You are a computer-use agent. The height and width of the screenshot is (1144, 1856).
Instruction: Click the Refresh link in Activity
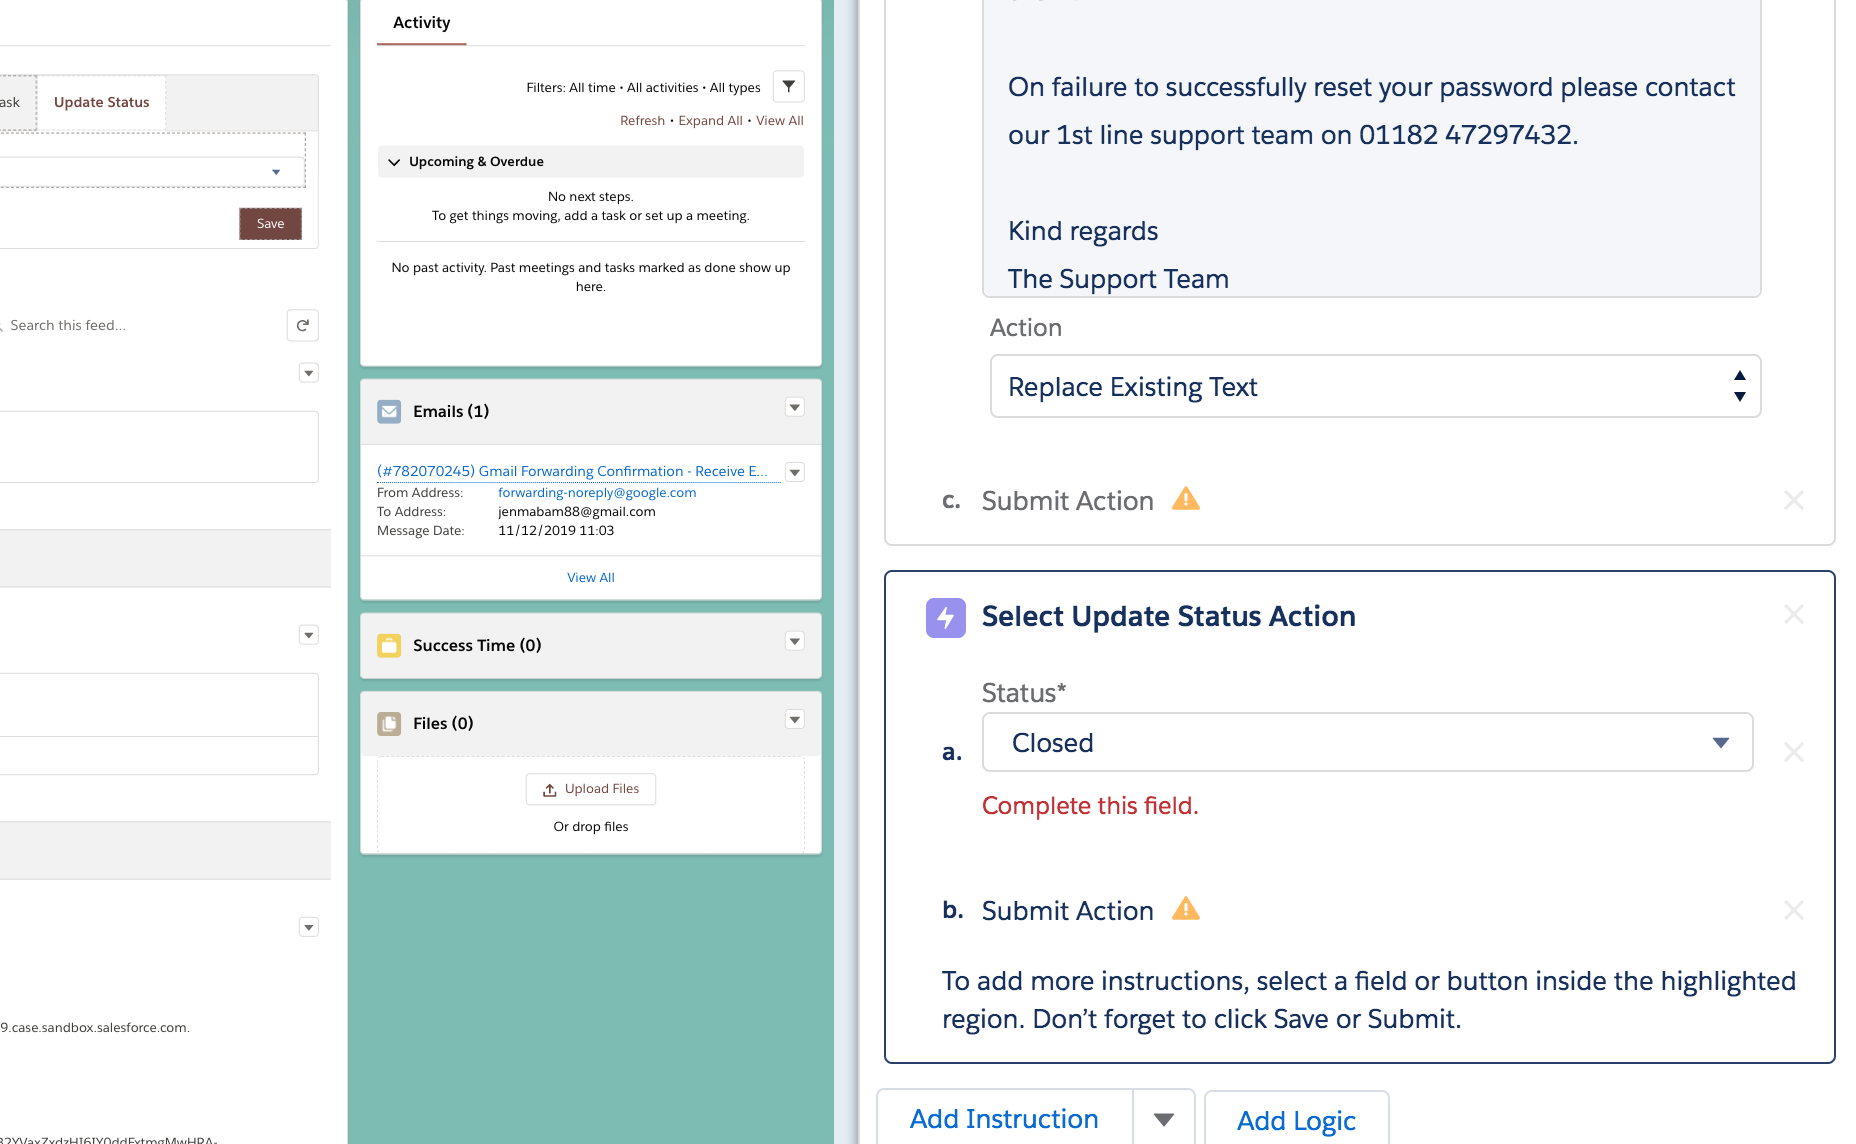tap(642, 120)
